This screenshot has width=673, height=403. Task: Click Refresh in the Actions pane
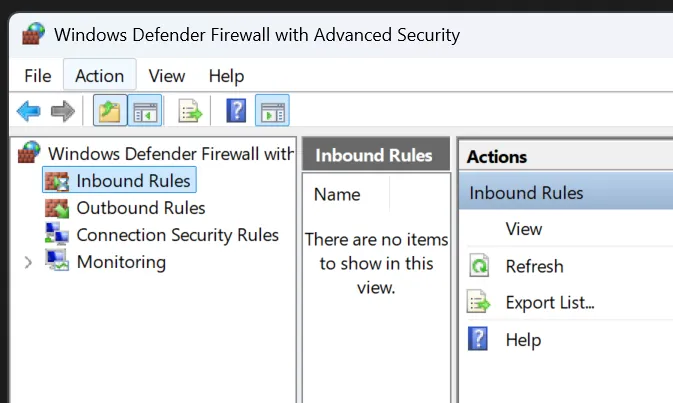pyautogui.click(x=534, y=266)
